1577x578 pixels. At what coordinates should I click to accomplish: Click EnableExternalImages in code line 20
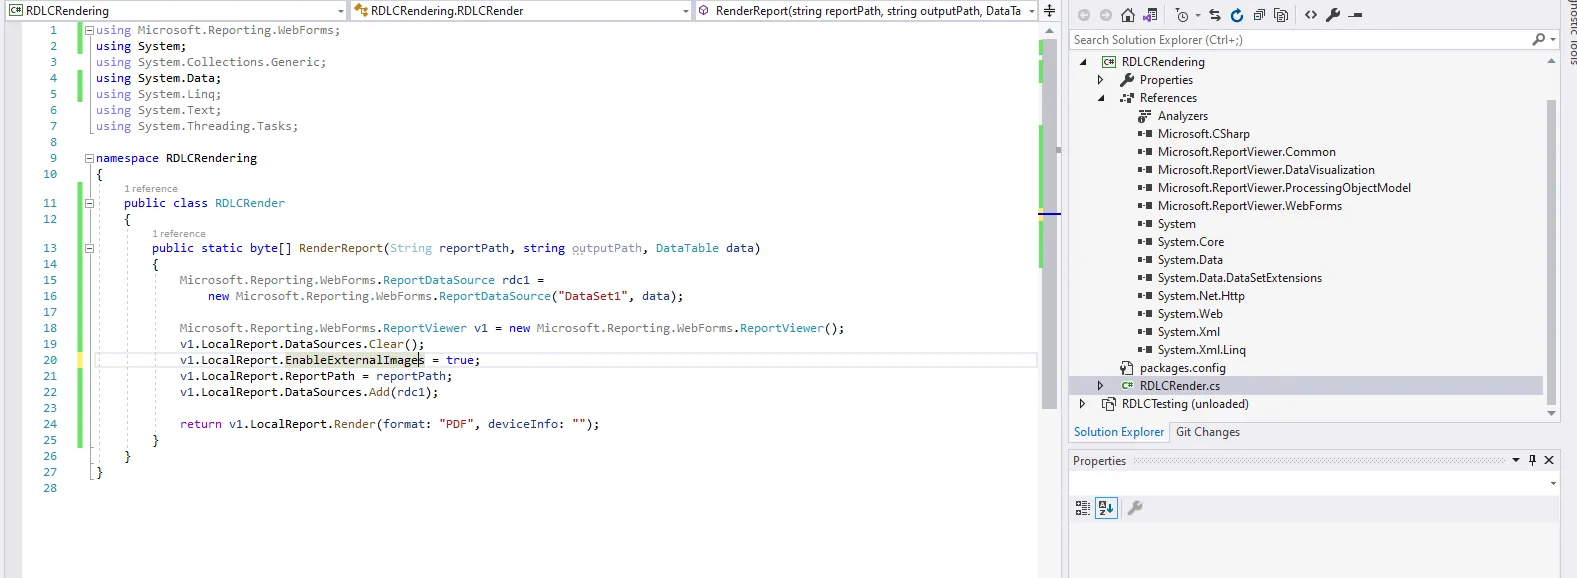[x=354, y=360]
